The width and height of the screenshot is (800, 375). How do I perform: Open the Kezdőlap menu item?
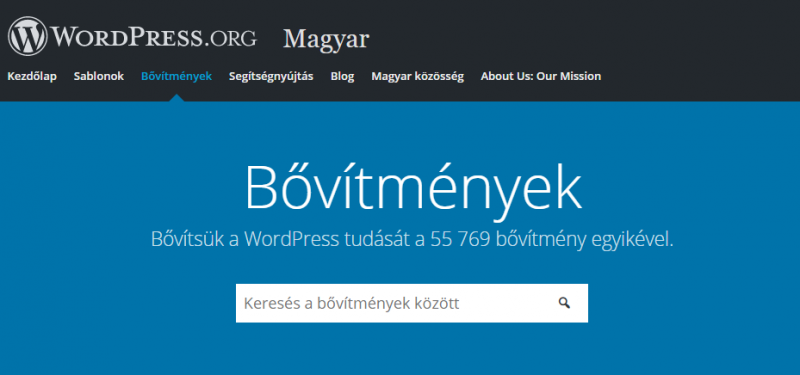click(32, 77)
